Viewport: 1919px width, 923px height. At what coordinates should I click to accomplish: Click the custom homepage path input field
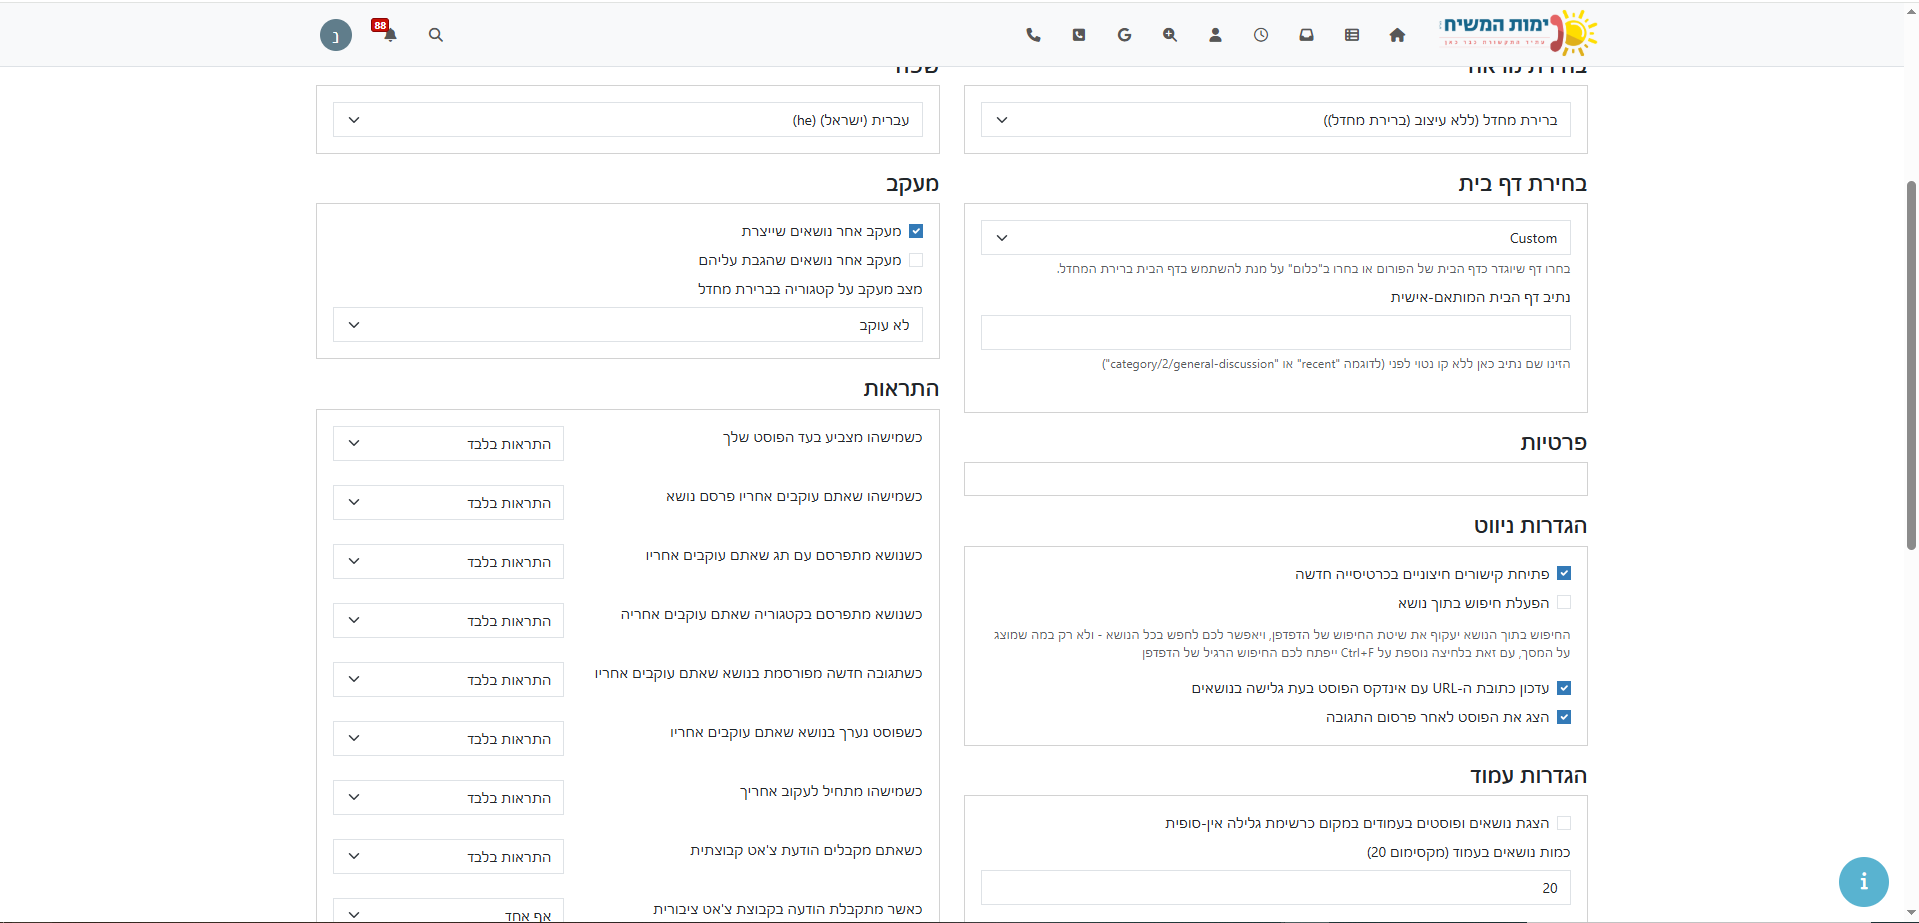pyautogui.click(x=1275, y=332)
